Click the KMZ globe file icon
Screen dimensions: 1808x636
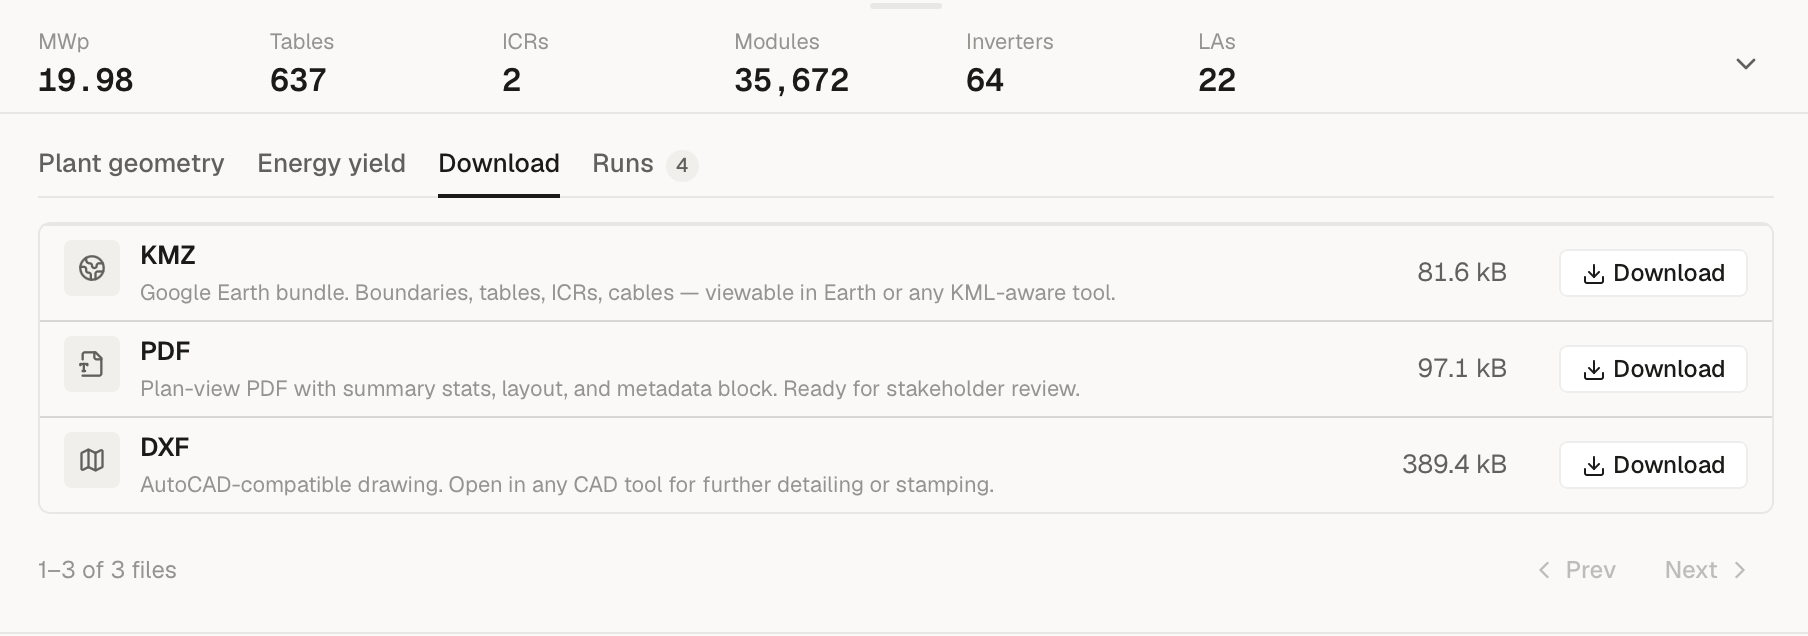[x=92, y=268]
